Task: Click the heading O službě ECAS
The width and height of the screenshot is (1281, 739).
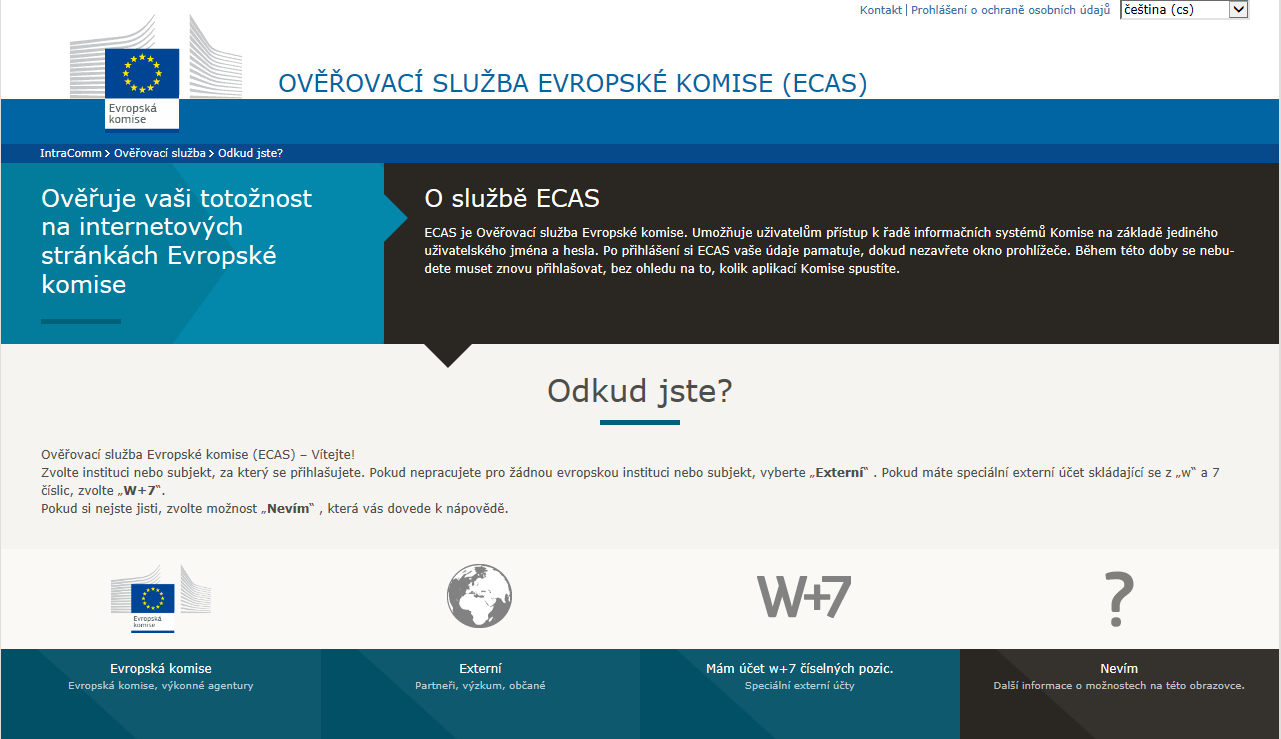Action: pyautogui.click(x=512, y=198)
